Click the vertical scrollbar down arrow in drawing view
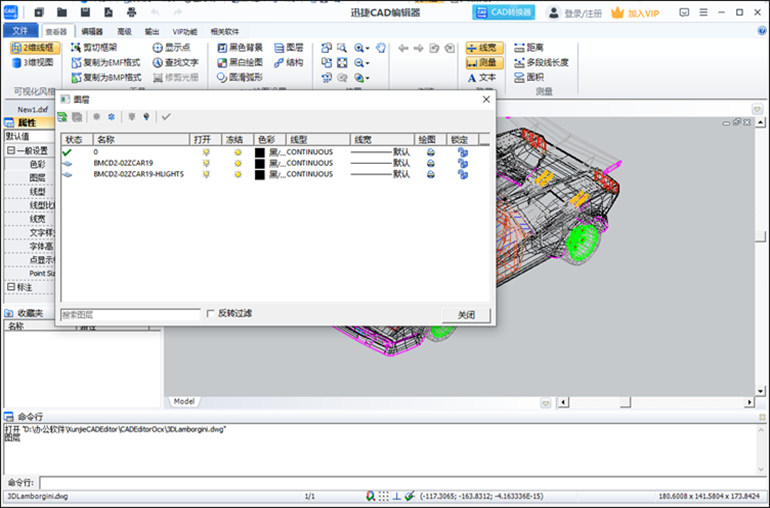The height and width of the screenshot is (508, 770). (x=760, y=392)
